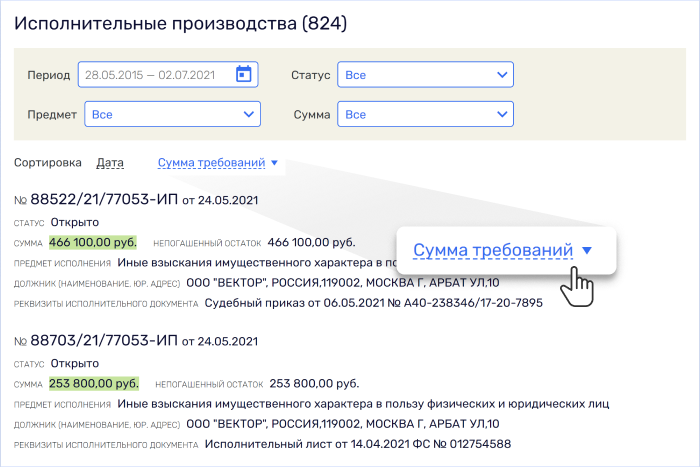Click triangle arrow in enlarged Сумма требований callout
The height and width of the screenshot is (467, 700).
pos(587,250)
